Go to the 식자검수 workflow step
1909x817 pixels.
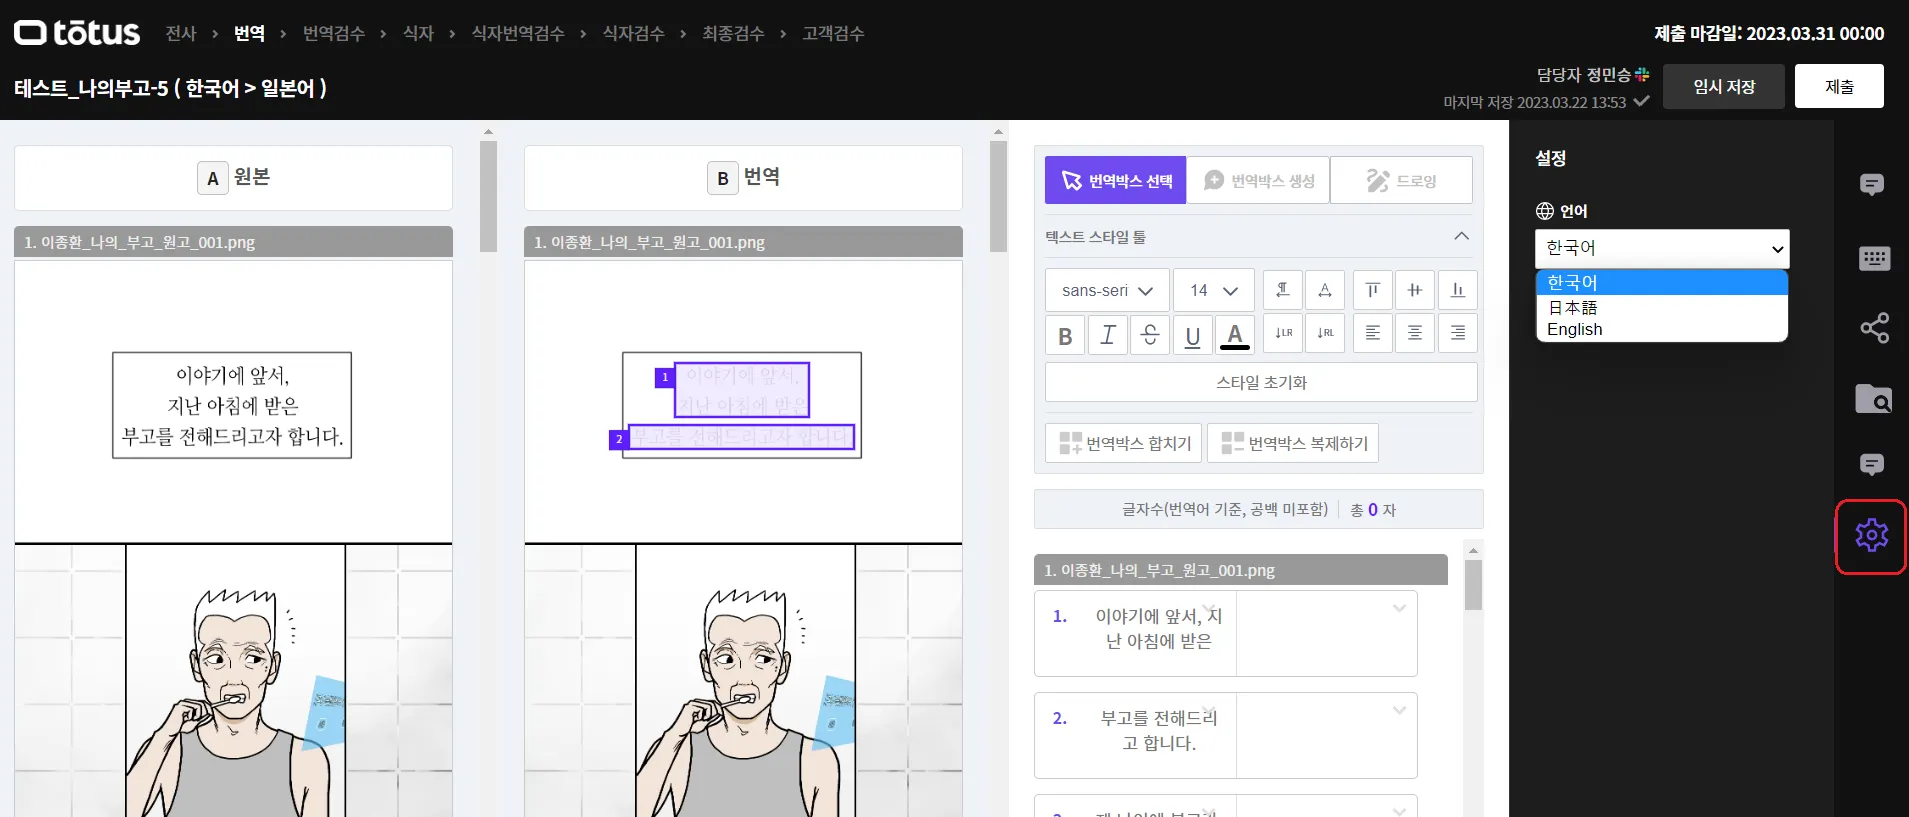tap(633, 33)
